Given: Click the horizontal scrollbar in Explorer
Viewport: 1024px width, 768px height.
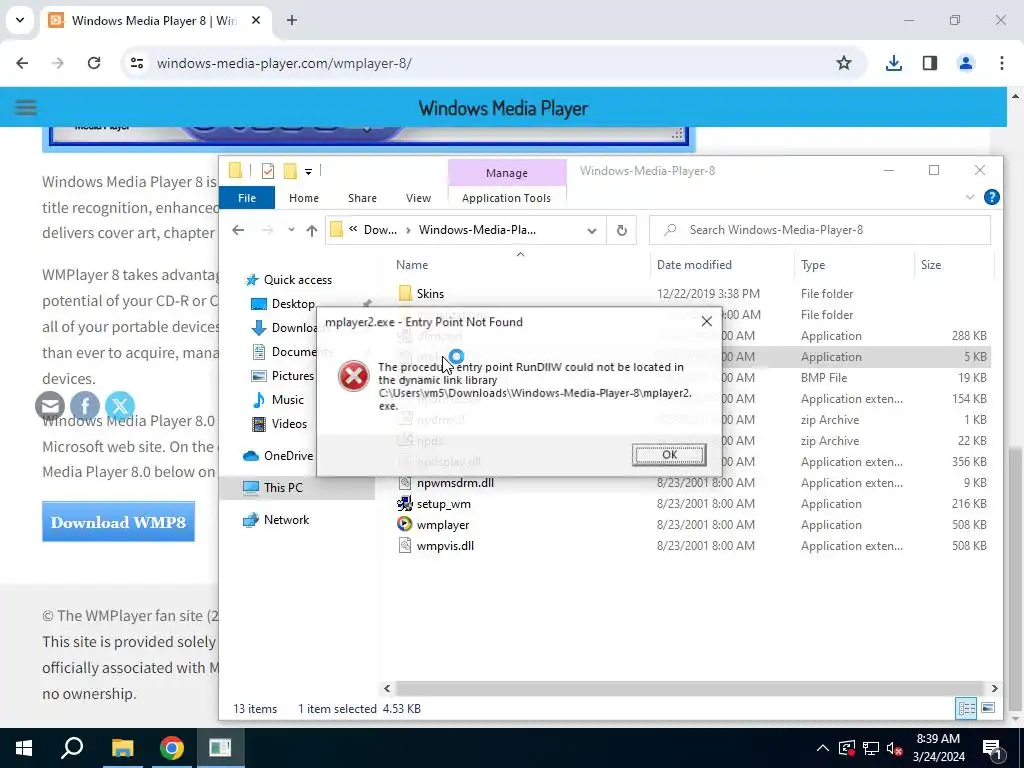Looking at the screenshot, I should point(690,688).
